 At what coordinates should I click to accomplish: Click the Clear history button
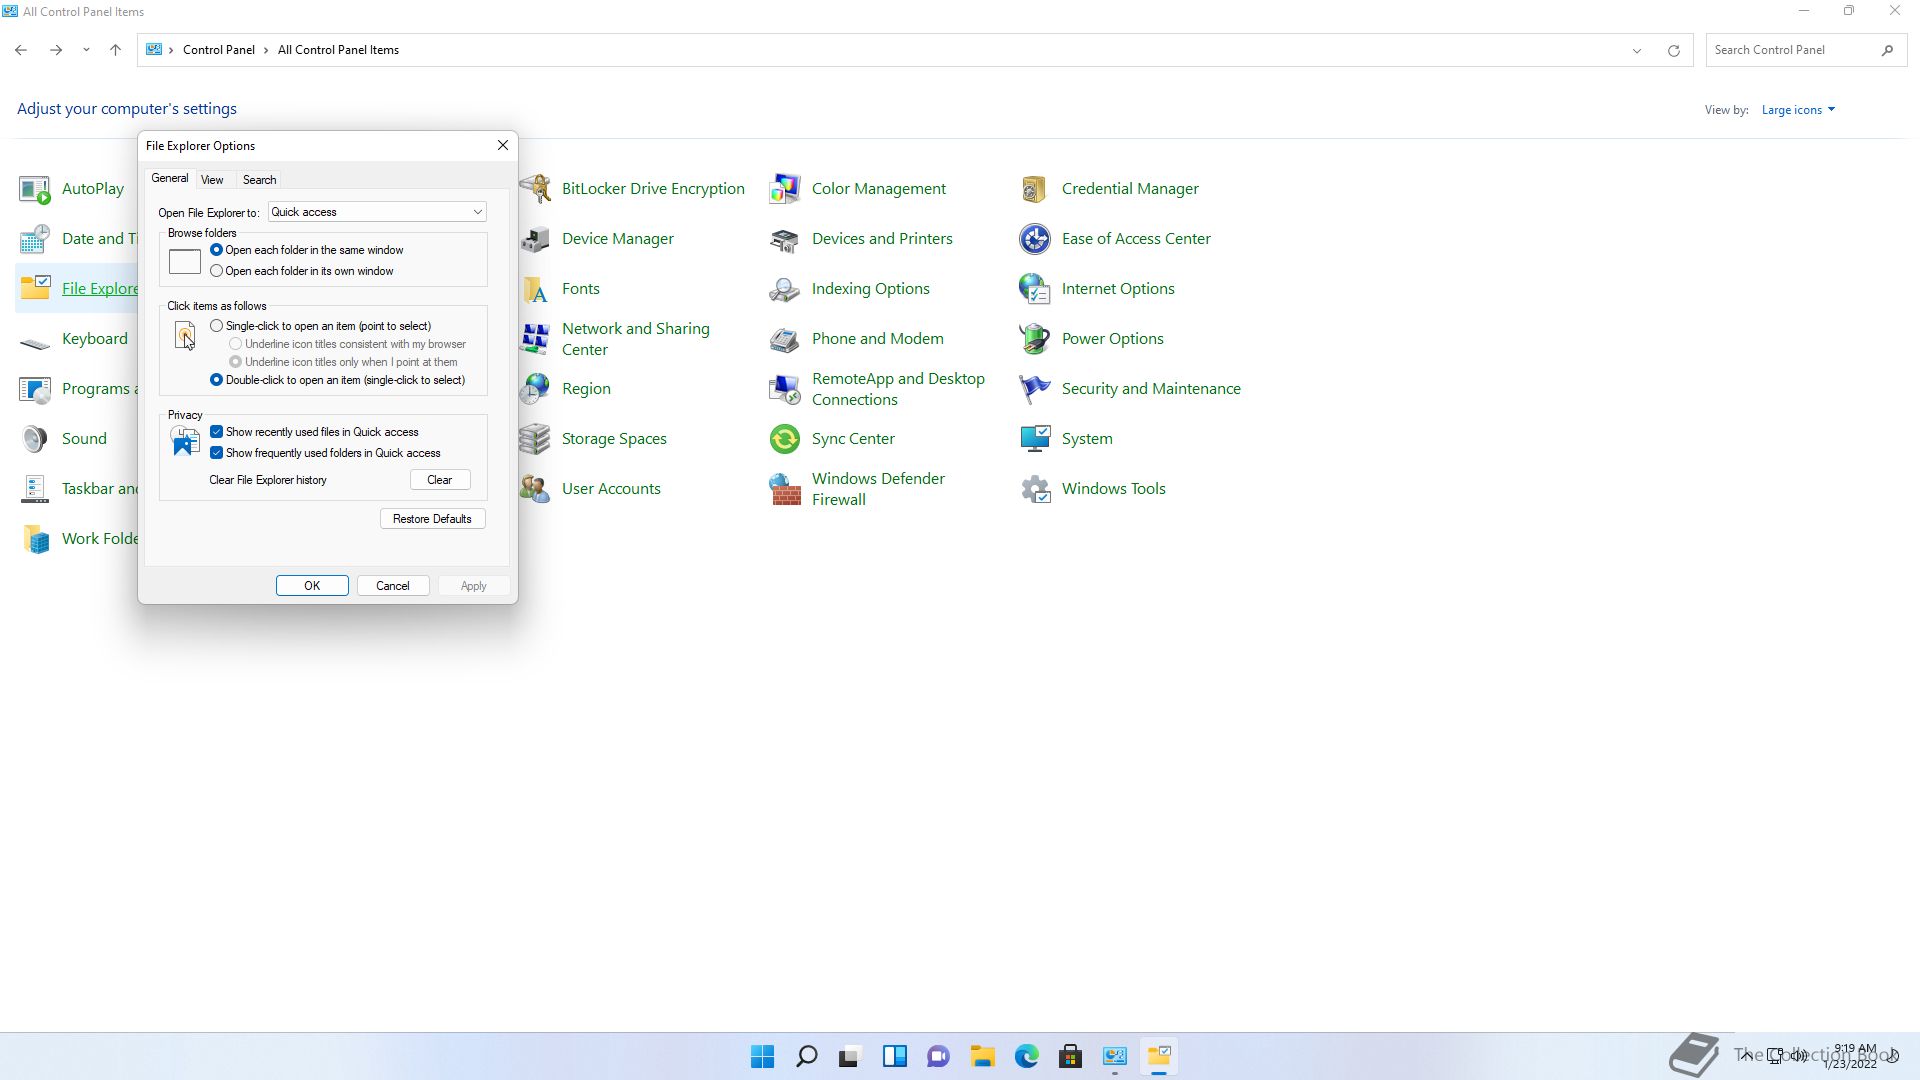point(440,480)
